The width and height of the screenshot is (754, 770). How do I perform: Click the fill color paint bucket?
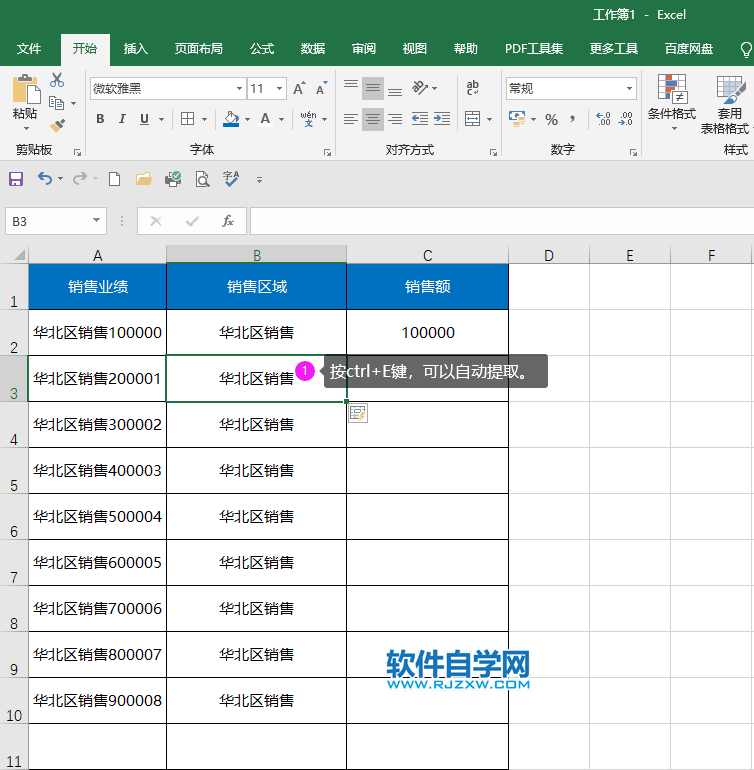point(231,119)
